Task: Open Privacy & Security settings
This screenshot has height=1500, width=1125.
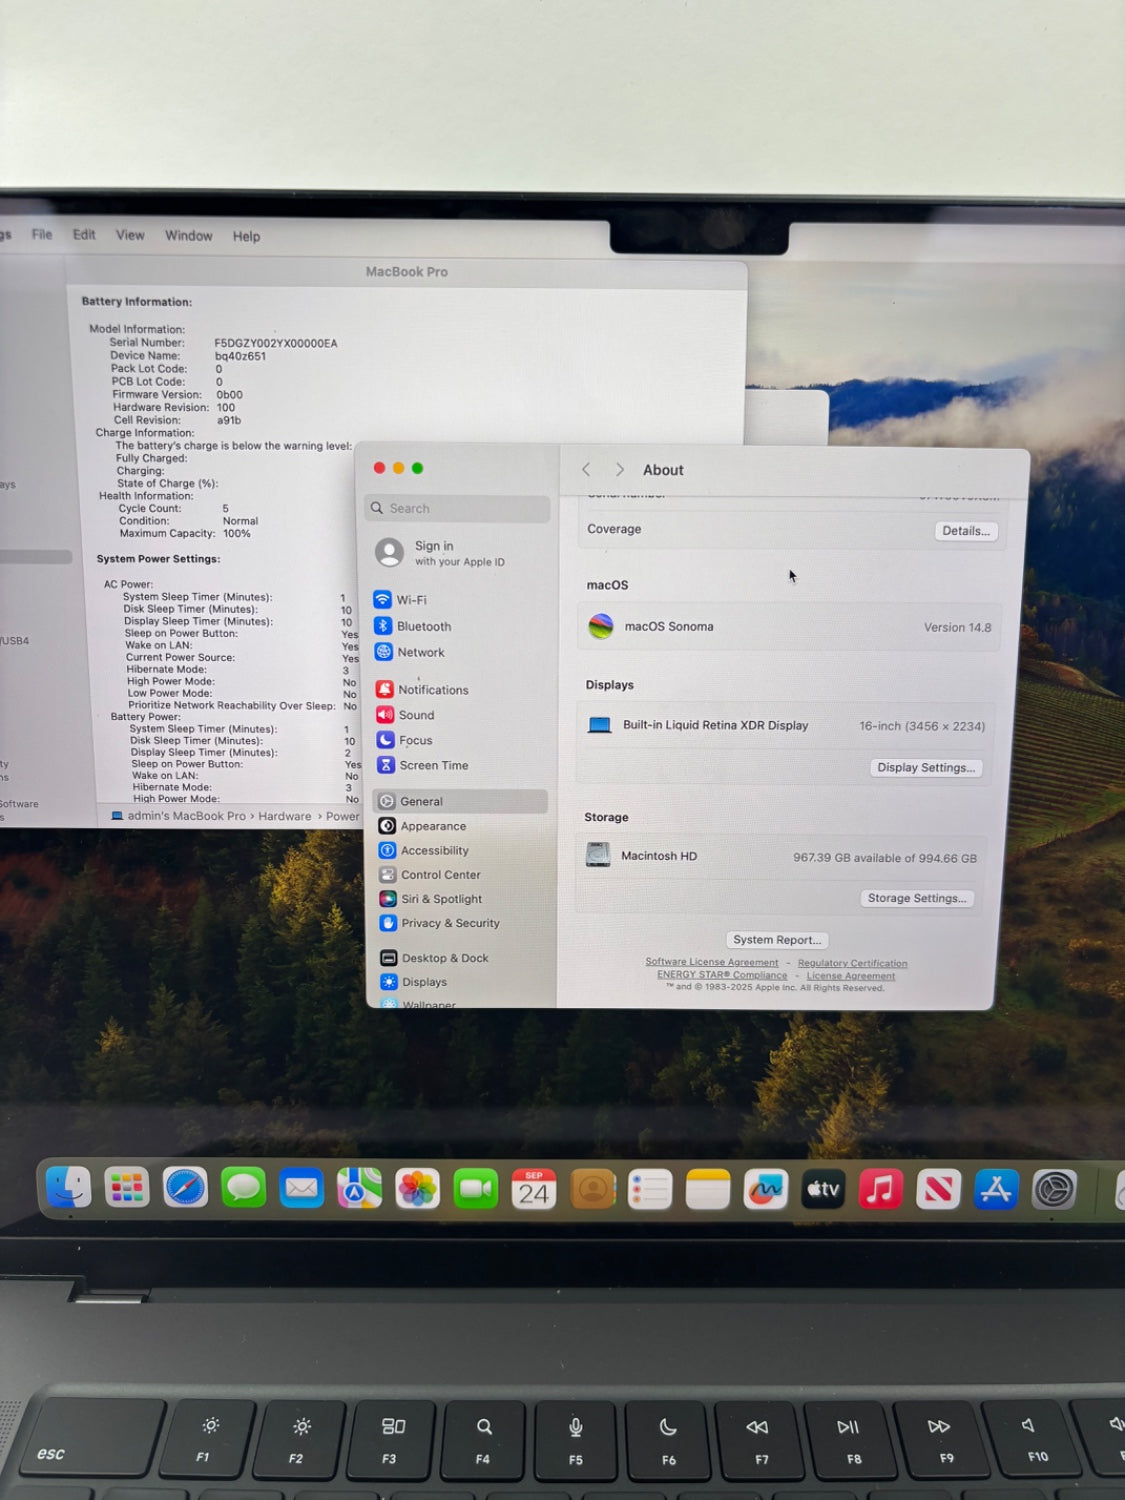Action: point(449,923)
